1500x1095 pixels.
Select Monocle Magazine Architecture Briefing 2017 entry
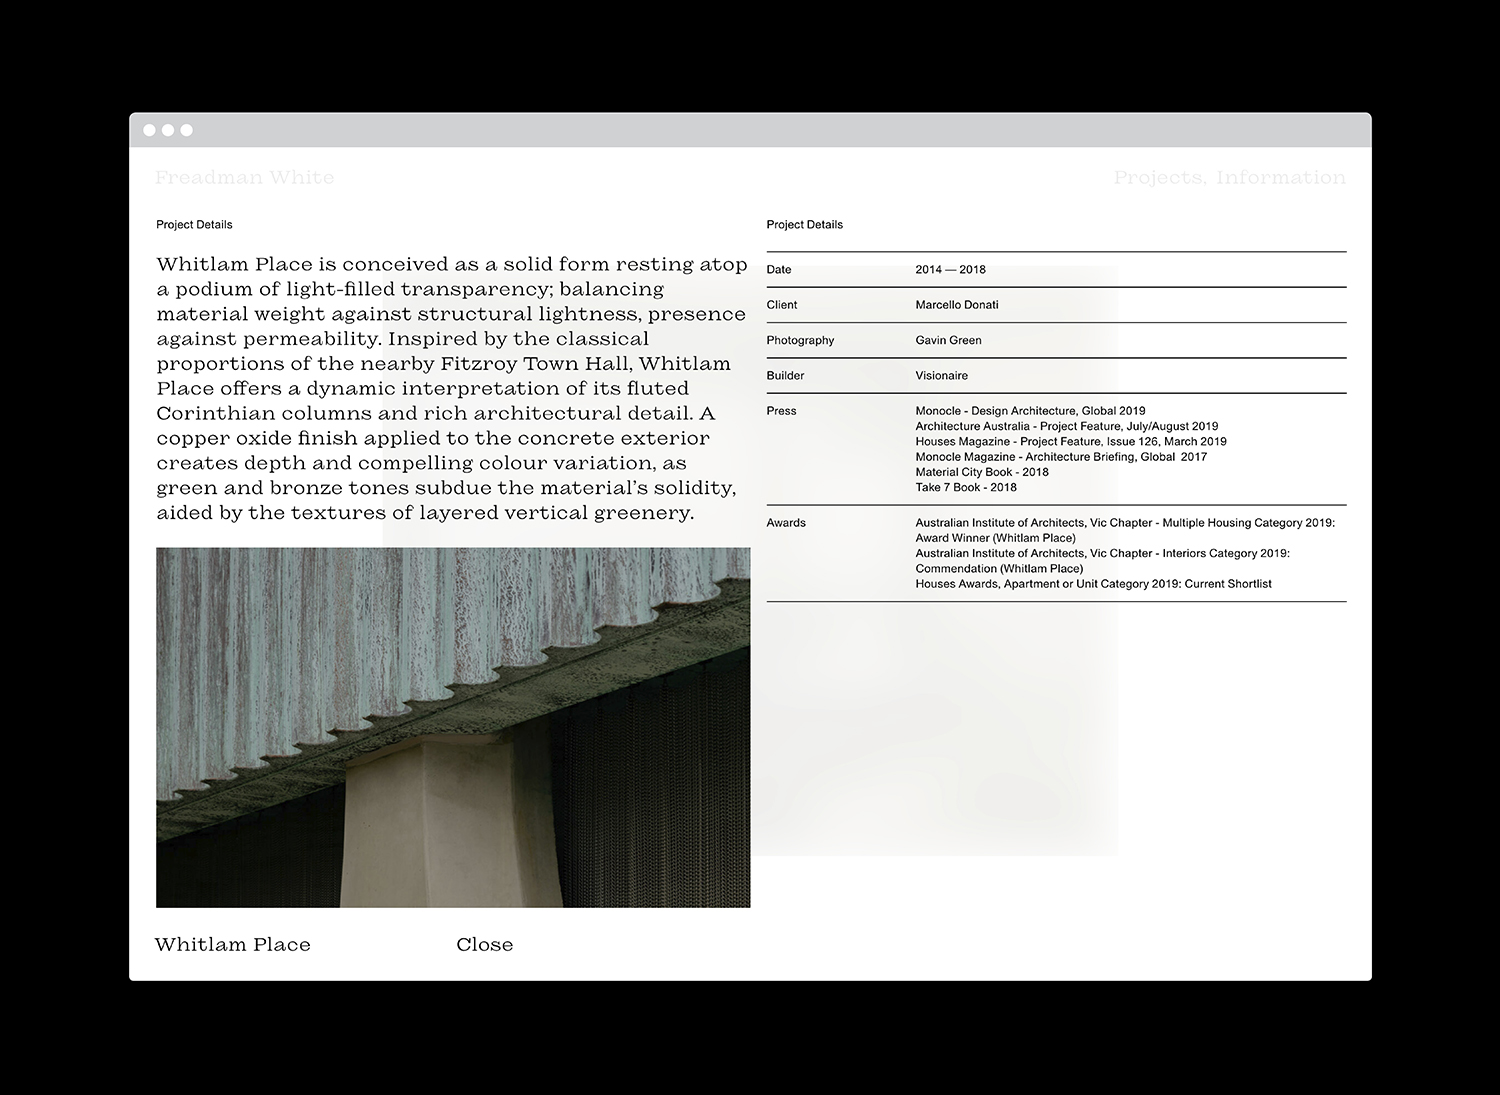(x=1061, y=457)
